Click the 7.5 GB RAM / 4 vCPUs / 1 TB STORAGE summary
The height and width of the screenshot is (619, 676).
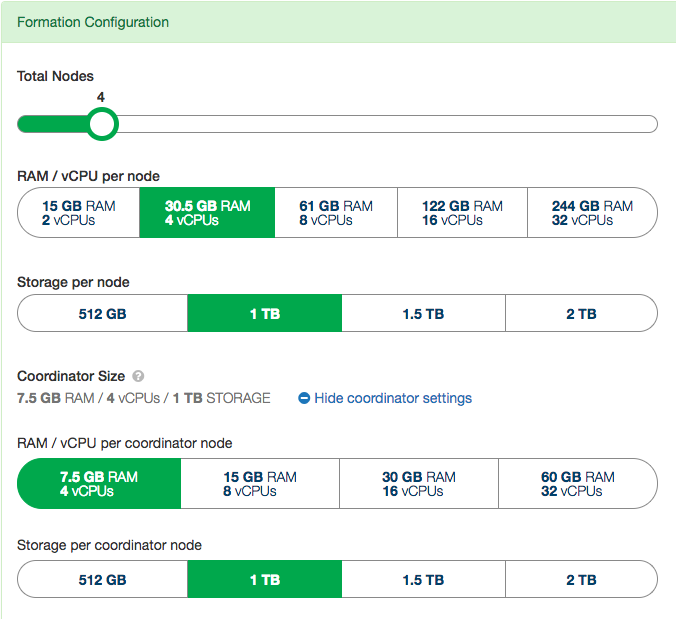[144, 398]
